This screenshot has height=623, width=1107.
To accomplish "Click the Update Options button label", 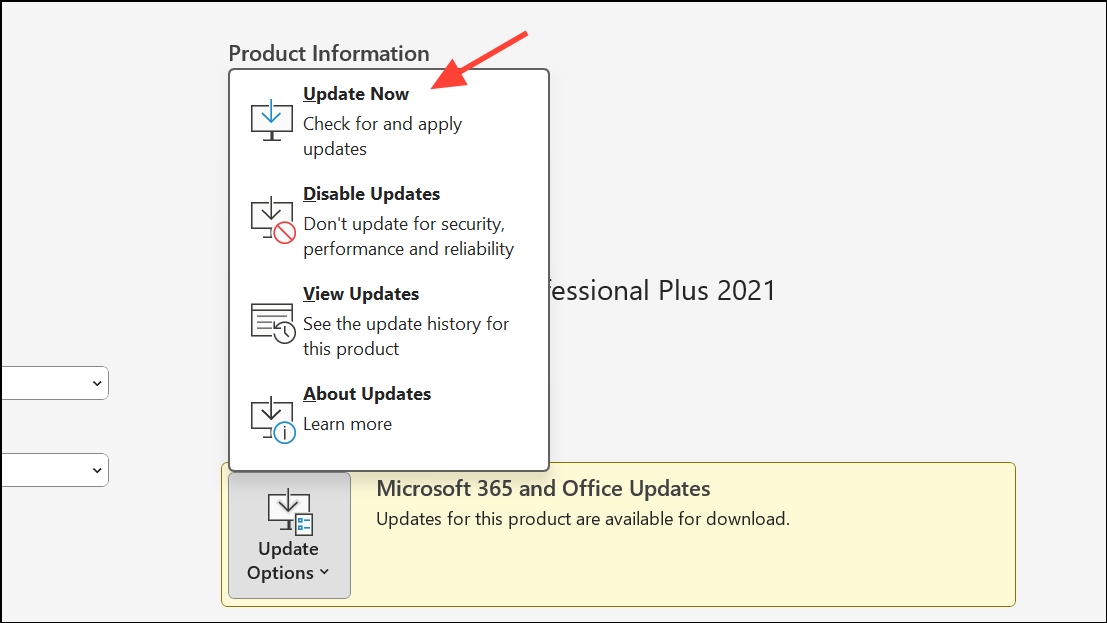I will (288, 561).
